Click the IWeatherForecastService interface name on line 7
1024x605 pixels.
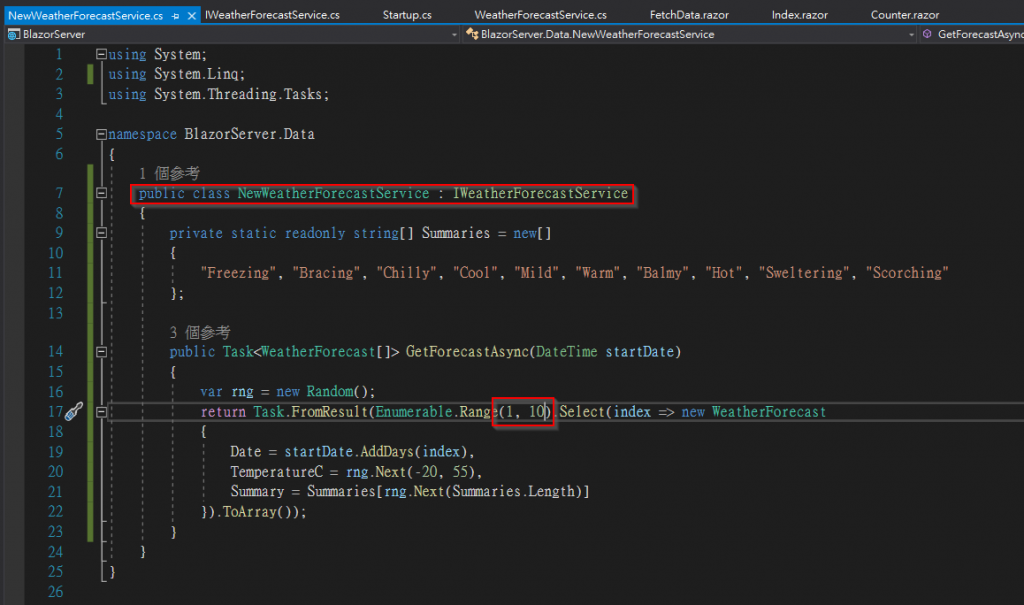point(540,193)
